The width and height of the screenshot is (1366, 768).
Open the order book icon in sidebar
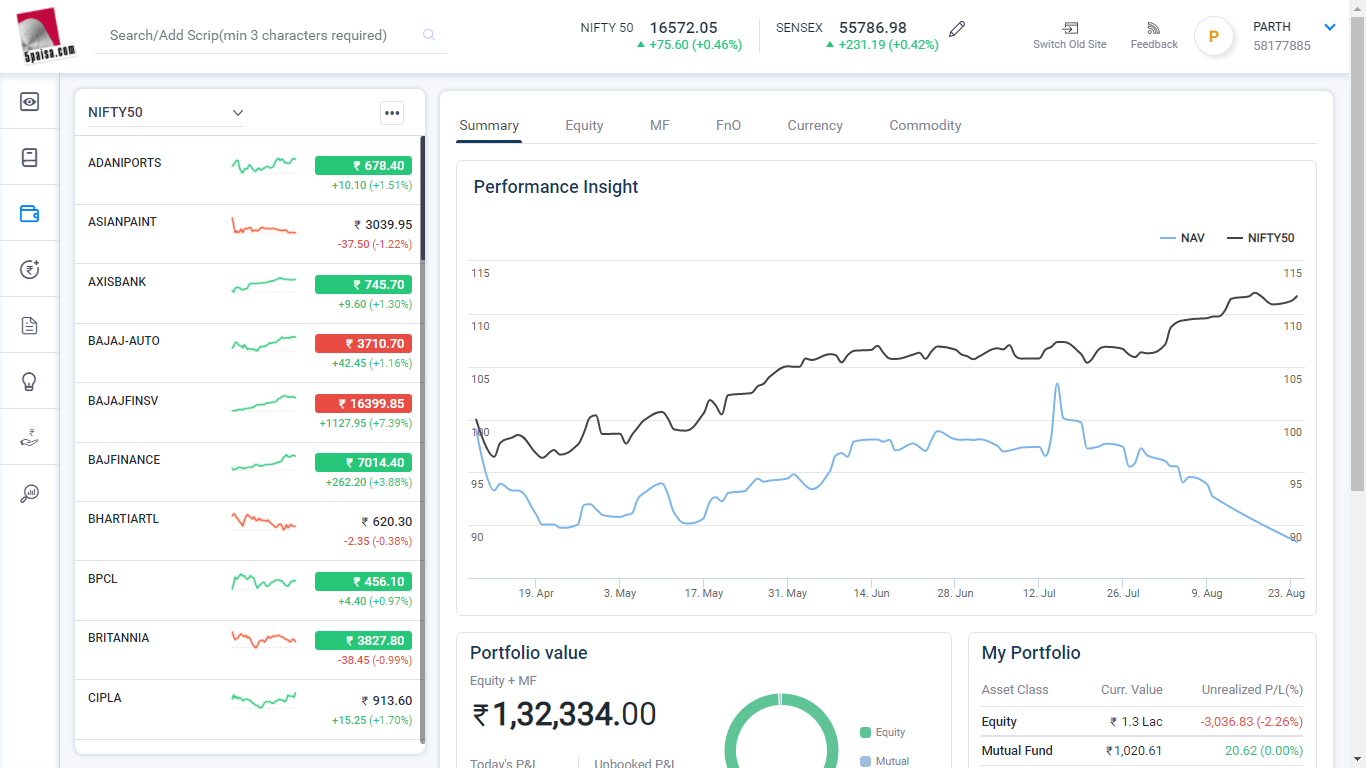point(29,157)
